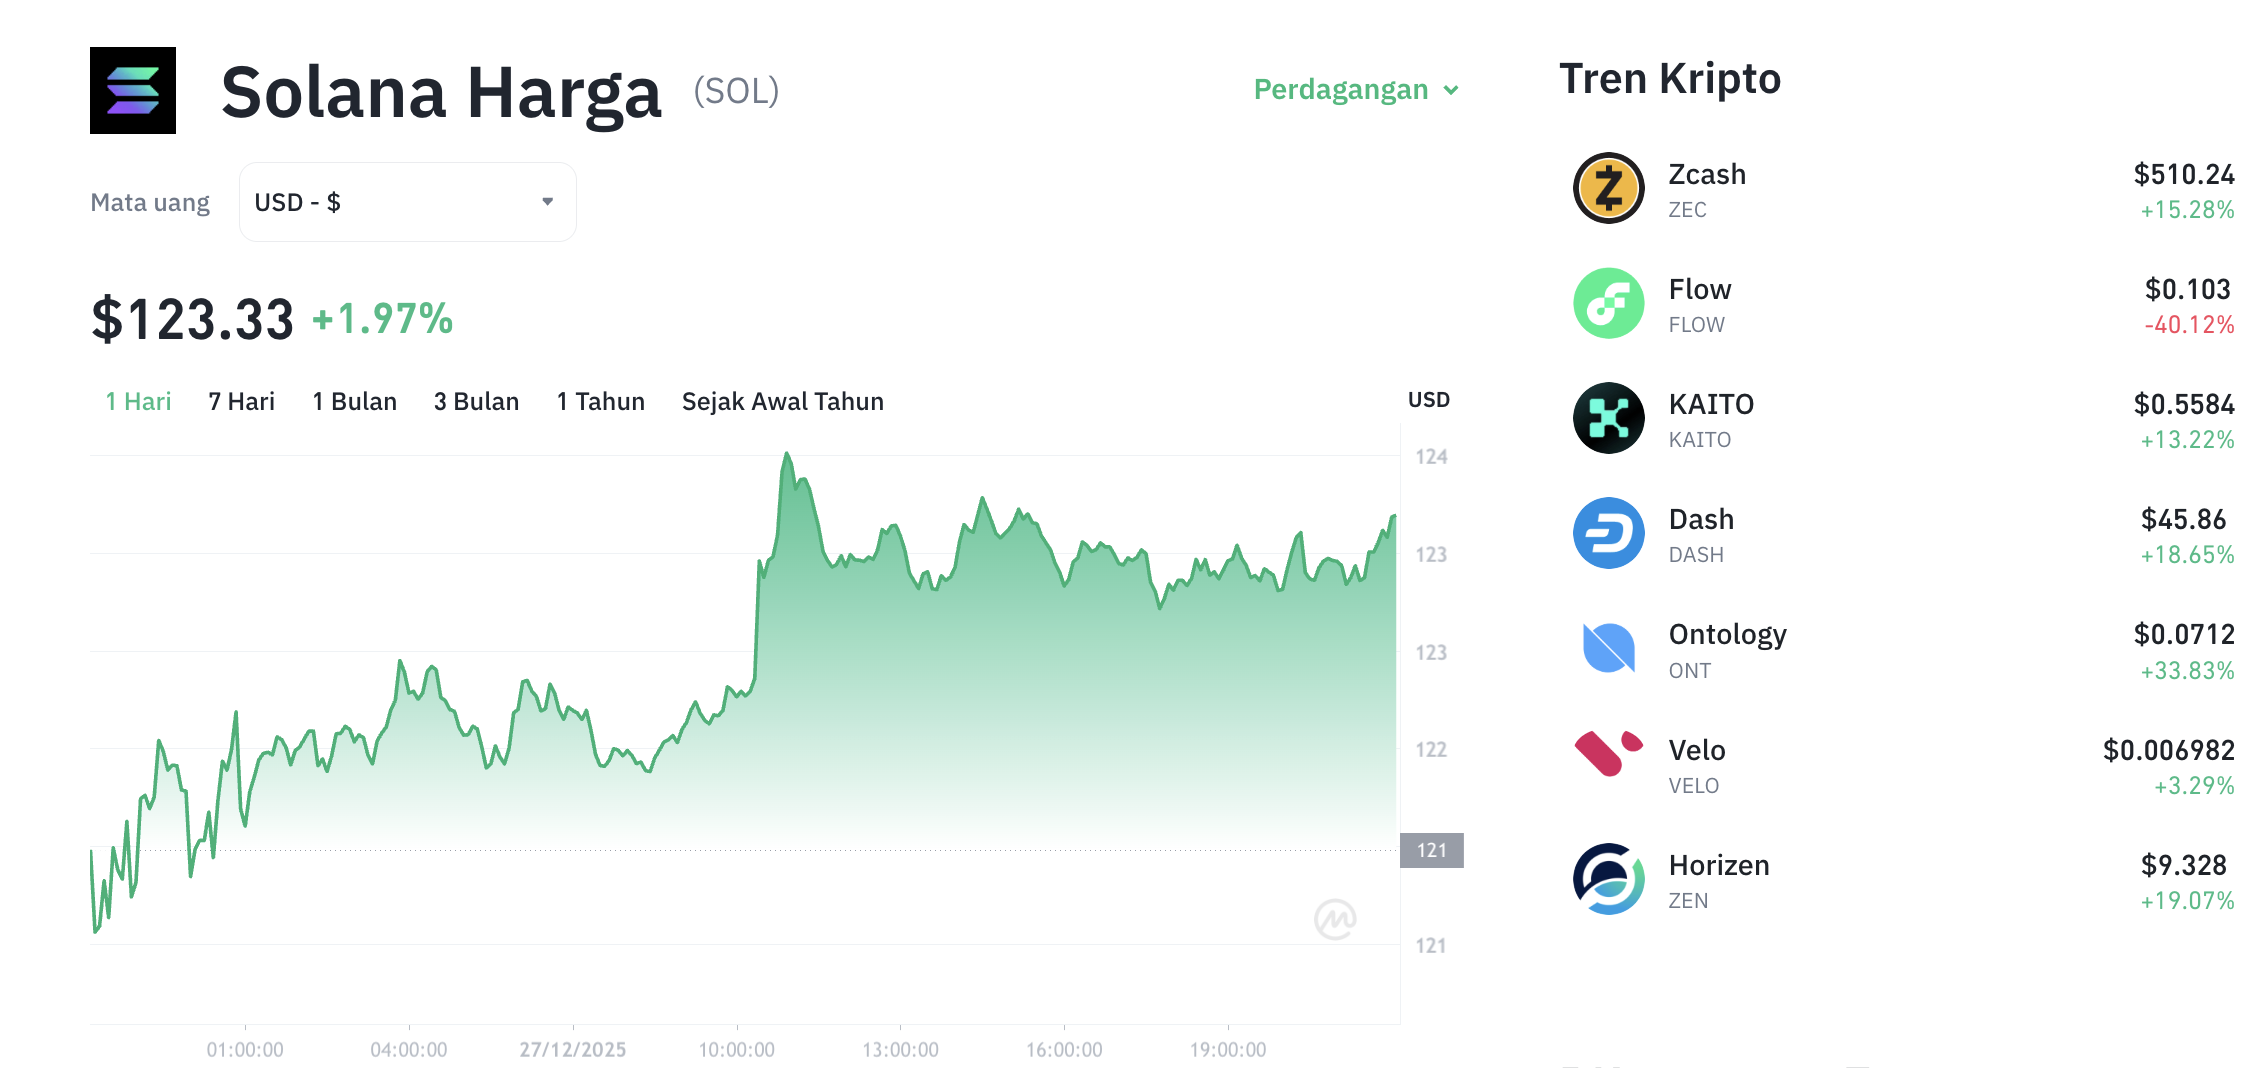Click the Solana logo icon

point(132,90)
